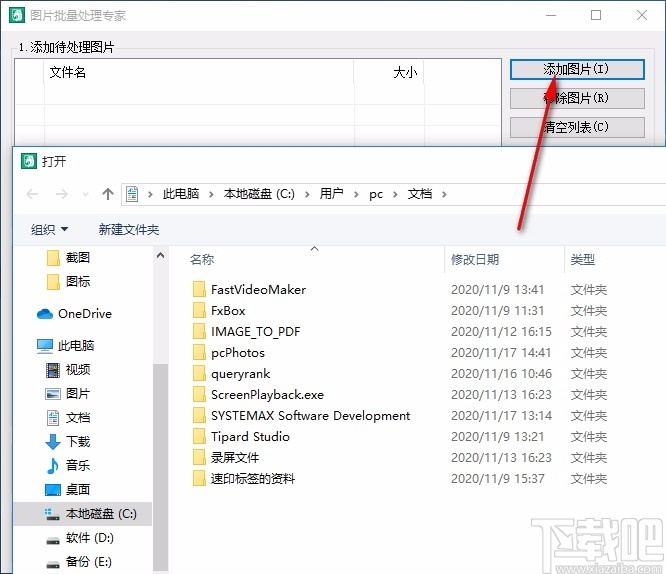Expand chevron after pc in breadcrumb
This screenshot has height=574, width=666.
coord(395,195)
